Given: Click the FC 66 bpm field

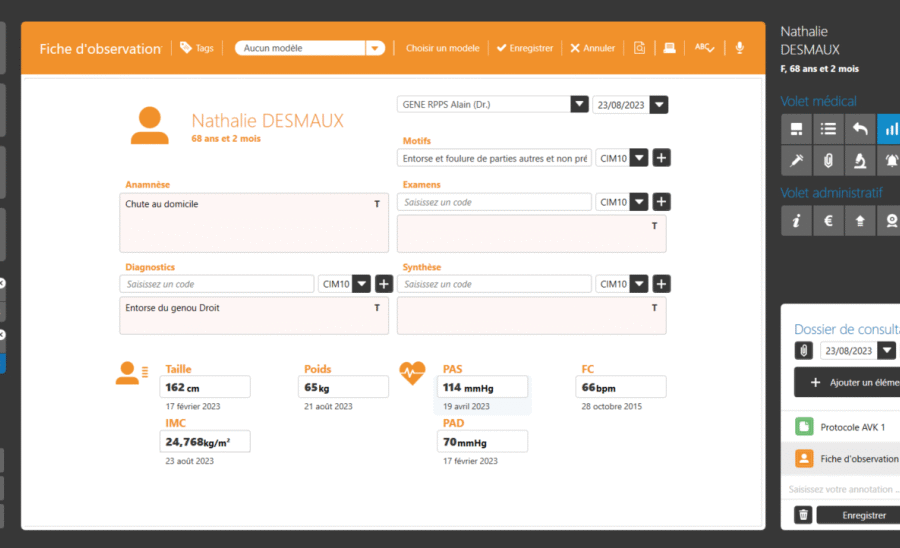Looking at the screenshot, I should pyautogui.click(x=620, y=387).
